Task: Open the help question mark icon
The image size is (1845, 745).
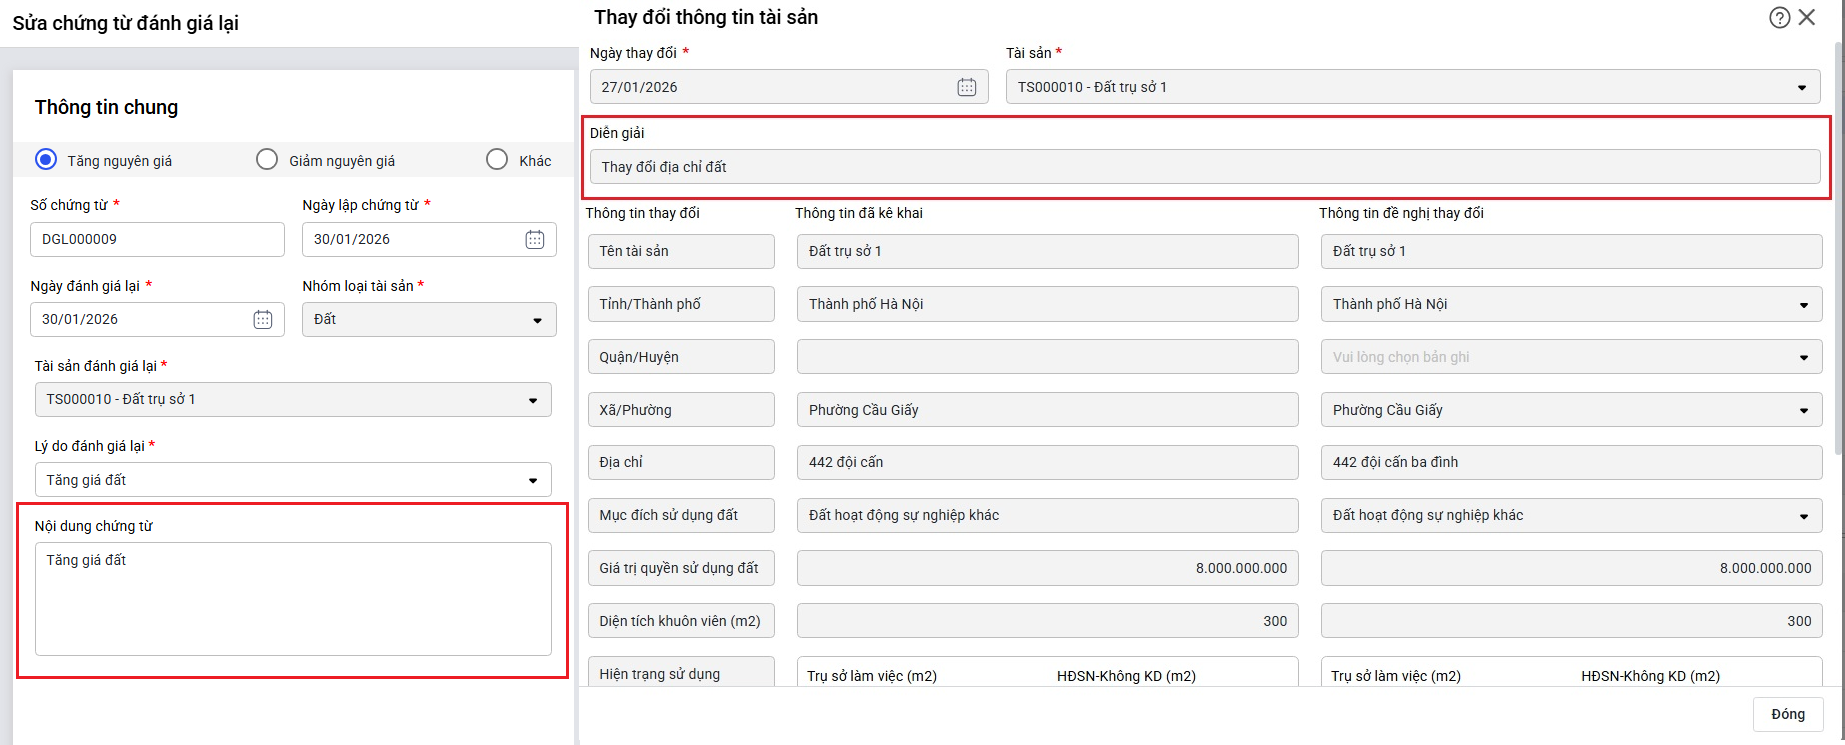Action: (1779, 18)
